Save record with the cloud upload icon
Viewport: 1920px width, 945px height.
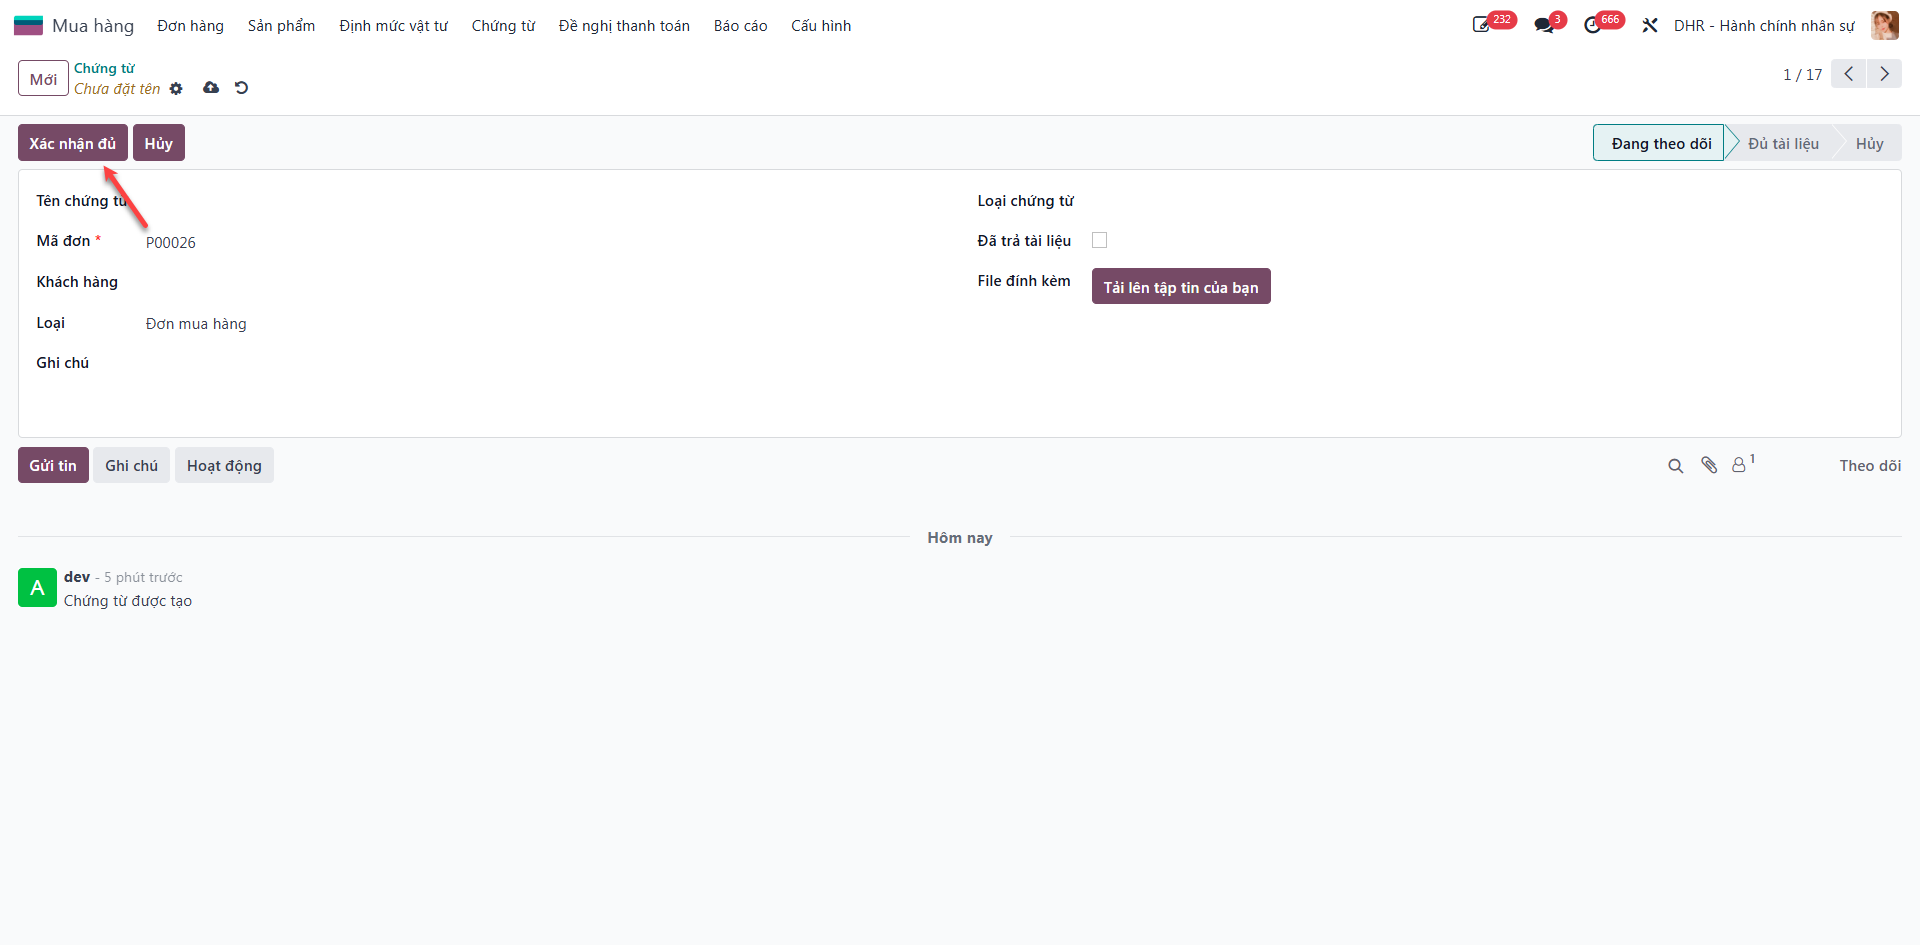pos(211,88)
